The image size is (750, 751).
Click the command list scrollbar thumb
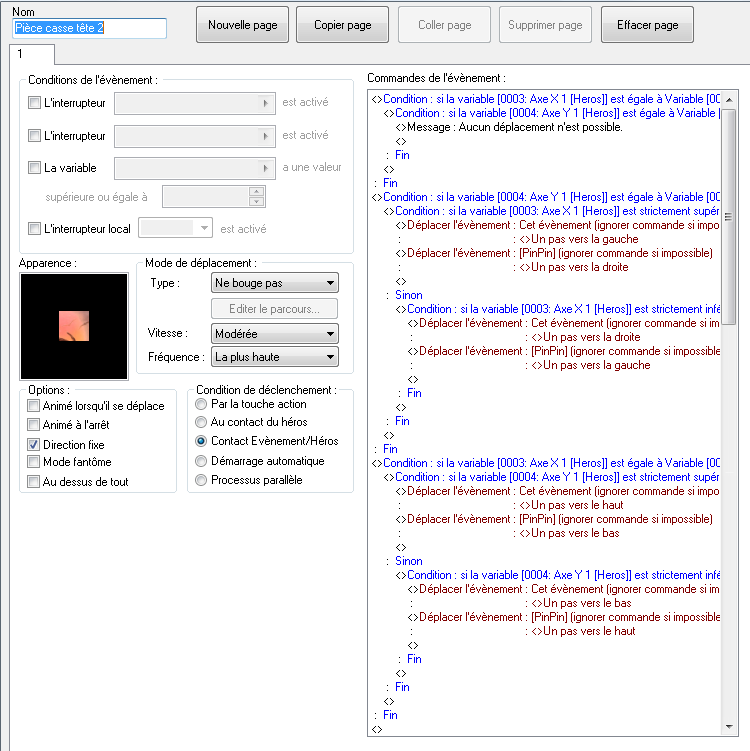729,216
